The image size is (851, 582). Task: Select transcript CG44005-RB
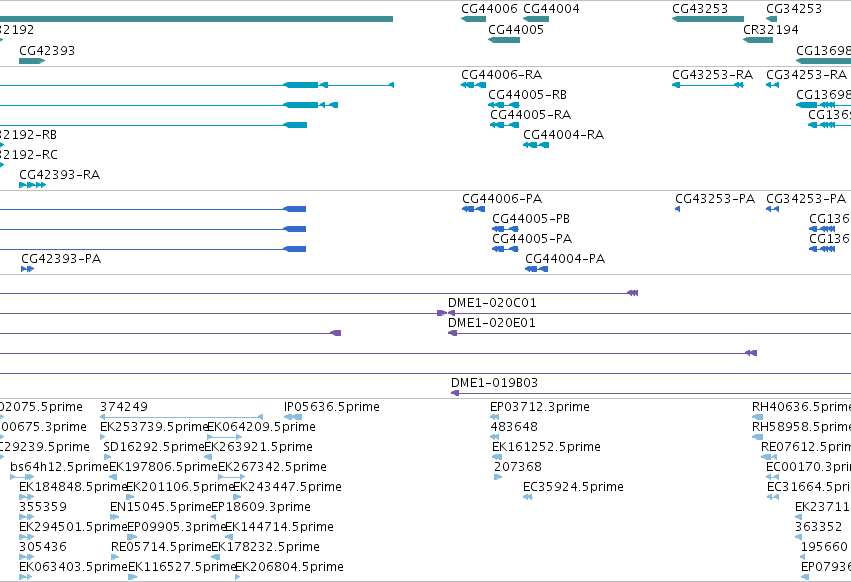click(528, 95)
